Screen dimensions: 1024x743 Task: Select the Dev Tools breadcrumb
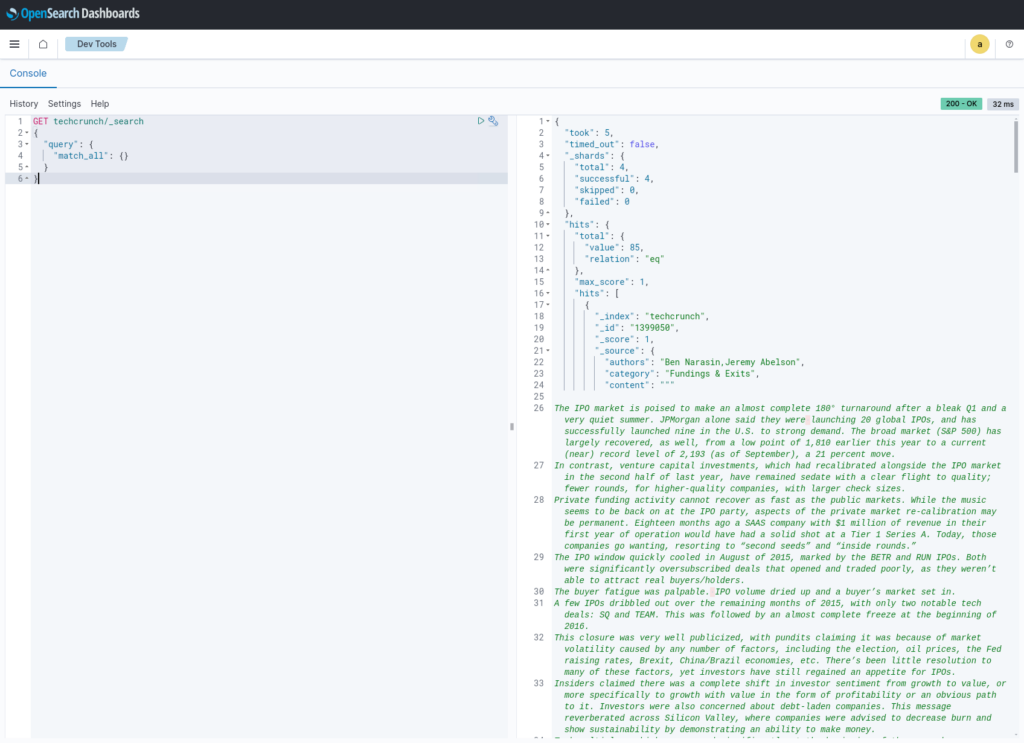pyautogui.click(x=97, y=44)
